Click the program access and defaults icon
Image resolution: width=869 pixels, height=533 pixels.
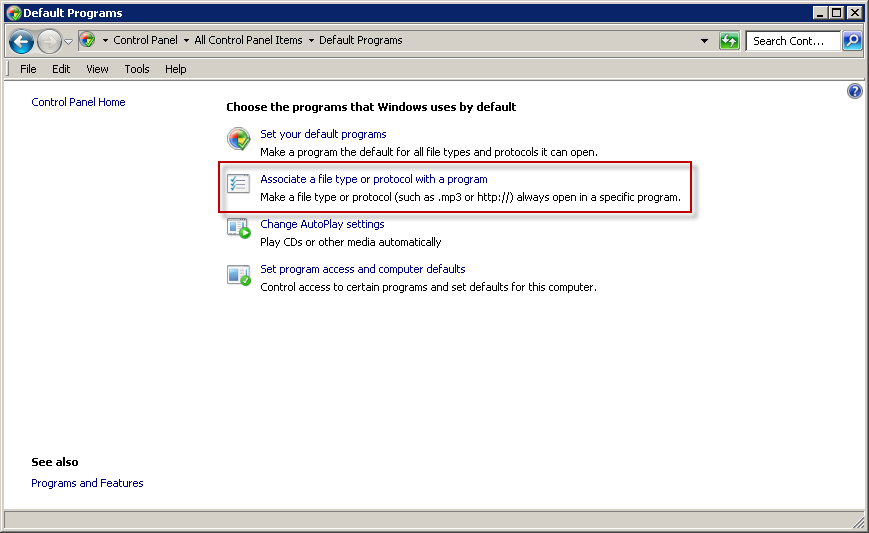(x=239, y=275)
